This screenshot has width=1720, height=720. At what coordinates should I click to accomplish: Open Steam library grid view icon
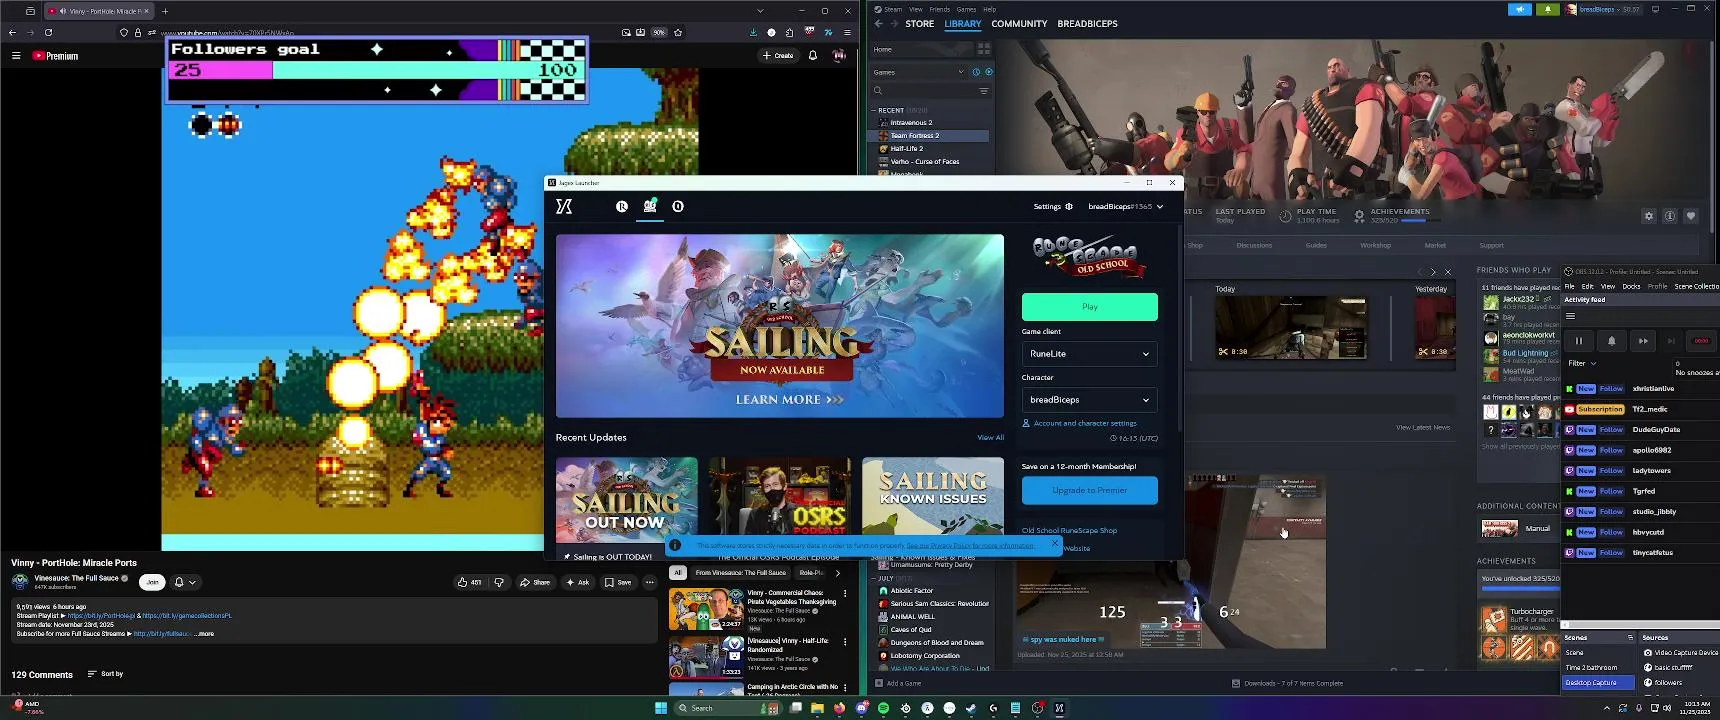click(984, 48)
